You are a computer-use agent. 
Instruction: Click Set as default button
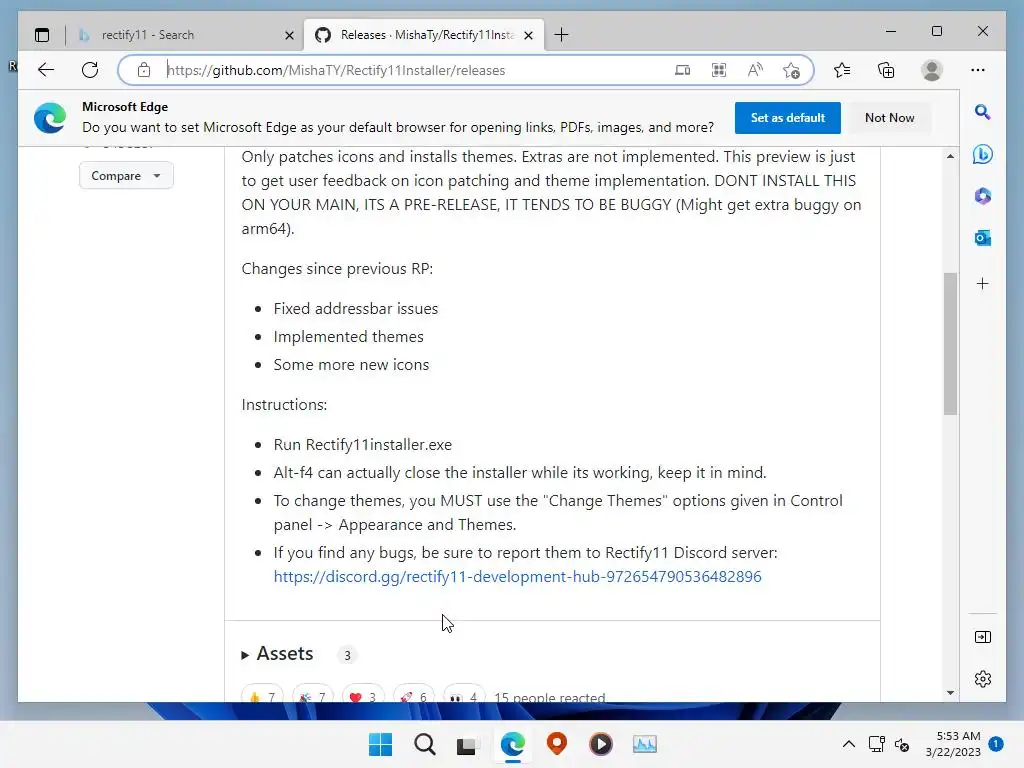point(788,118)
